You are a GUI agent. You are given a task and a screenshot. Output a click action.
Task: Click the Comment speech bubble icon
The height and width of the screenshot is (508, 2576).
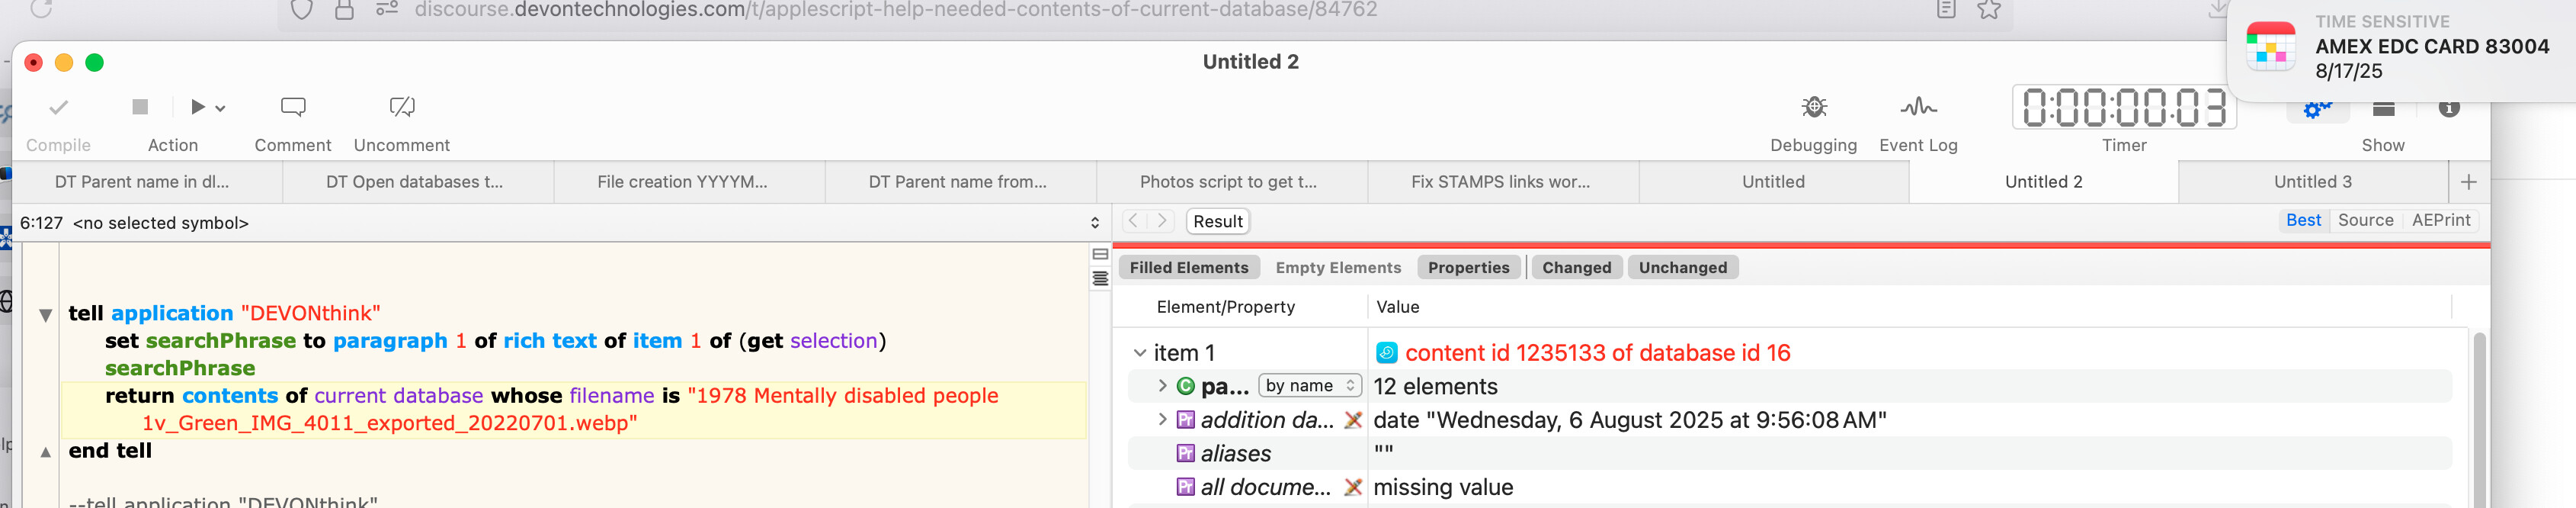coord(292,107)
